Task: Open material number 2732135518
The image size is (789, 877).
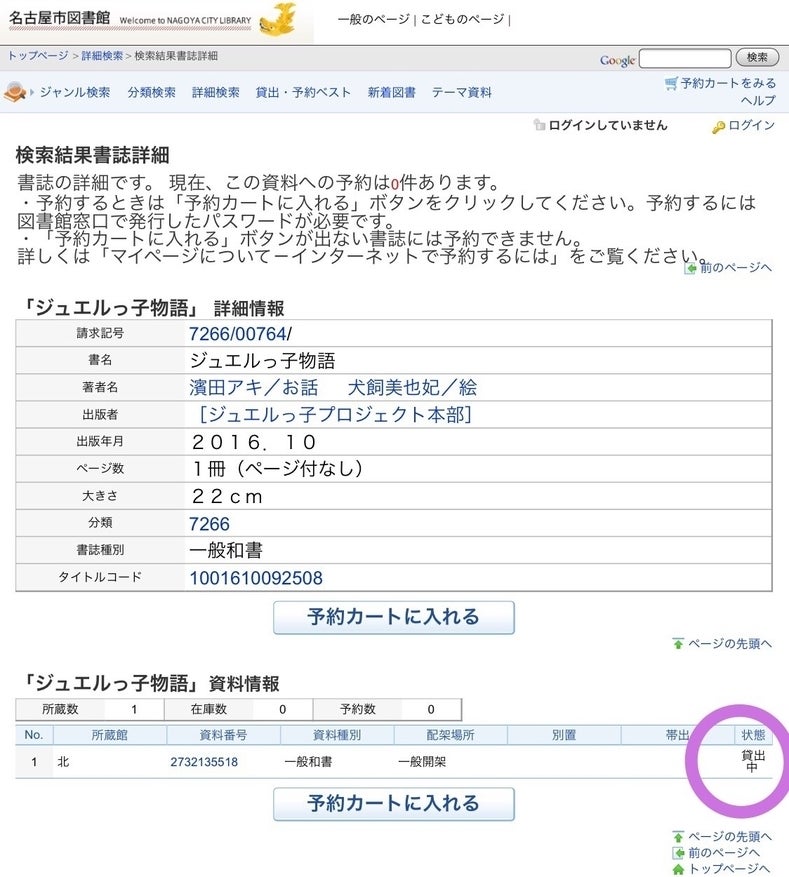Action: click(204, 762)
